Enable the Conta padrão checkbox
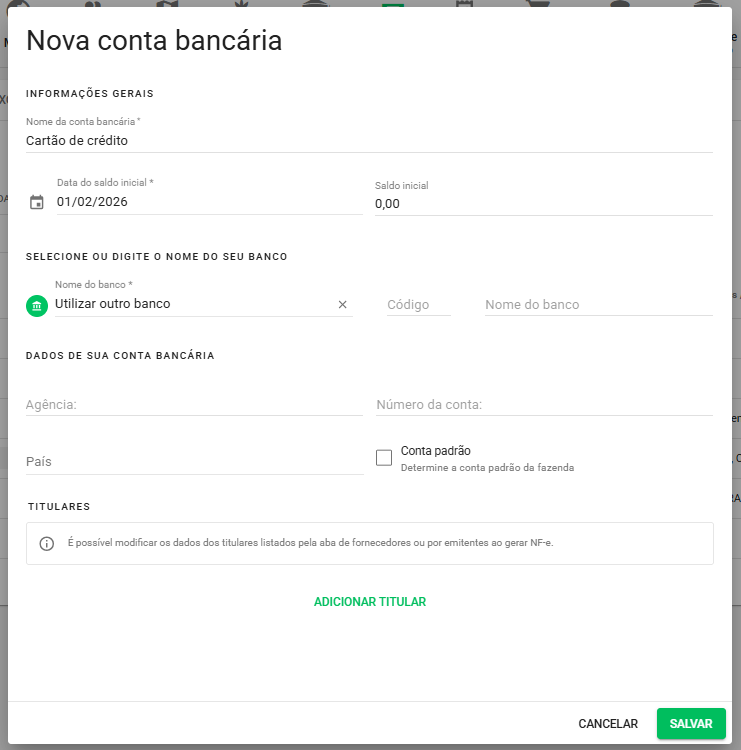Screen dimensions: 741x750 (384, 458)
